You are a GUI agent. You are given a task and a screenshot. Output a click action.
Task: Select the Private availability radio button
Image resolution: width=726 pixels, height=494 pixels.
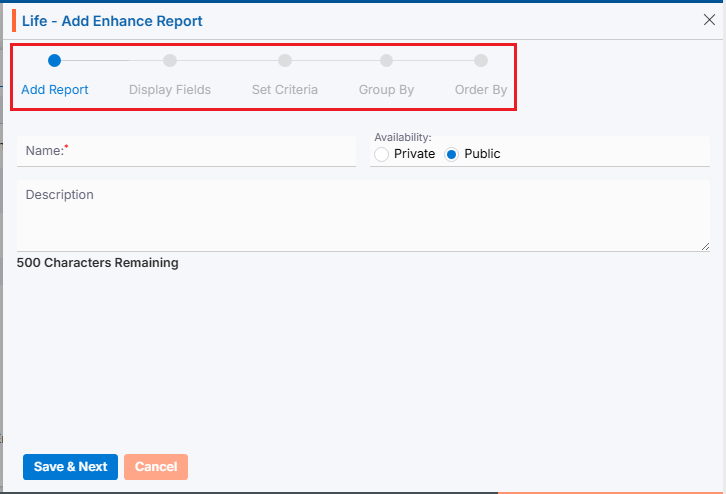coord(381,154)
